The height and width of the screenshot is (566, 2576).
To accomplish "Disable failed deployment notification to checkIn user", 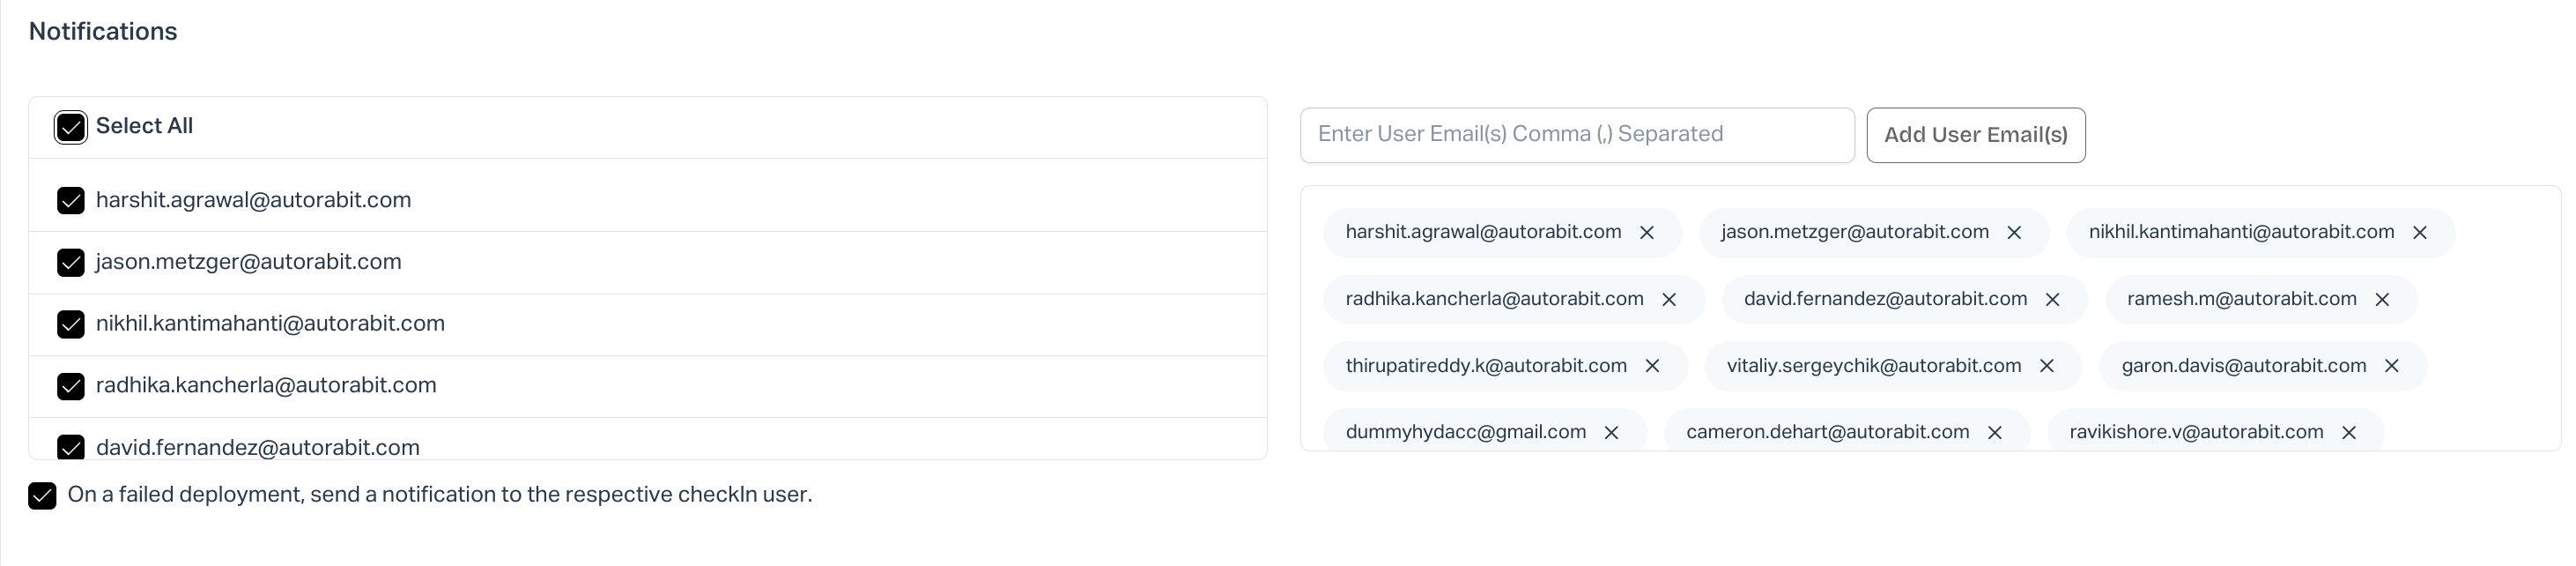I will pos(42,496).
